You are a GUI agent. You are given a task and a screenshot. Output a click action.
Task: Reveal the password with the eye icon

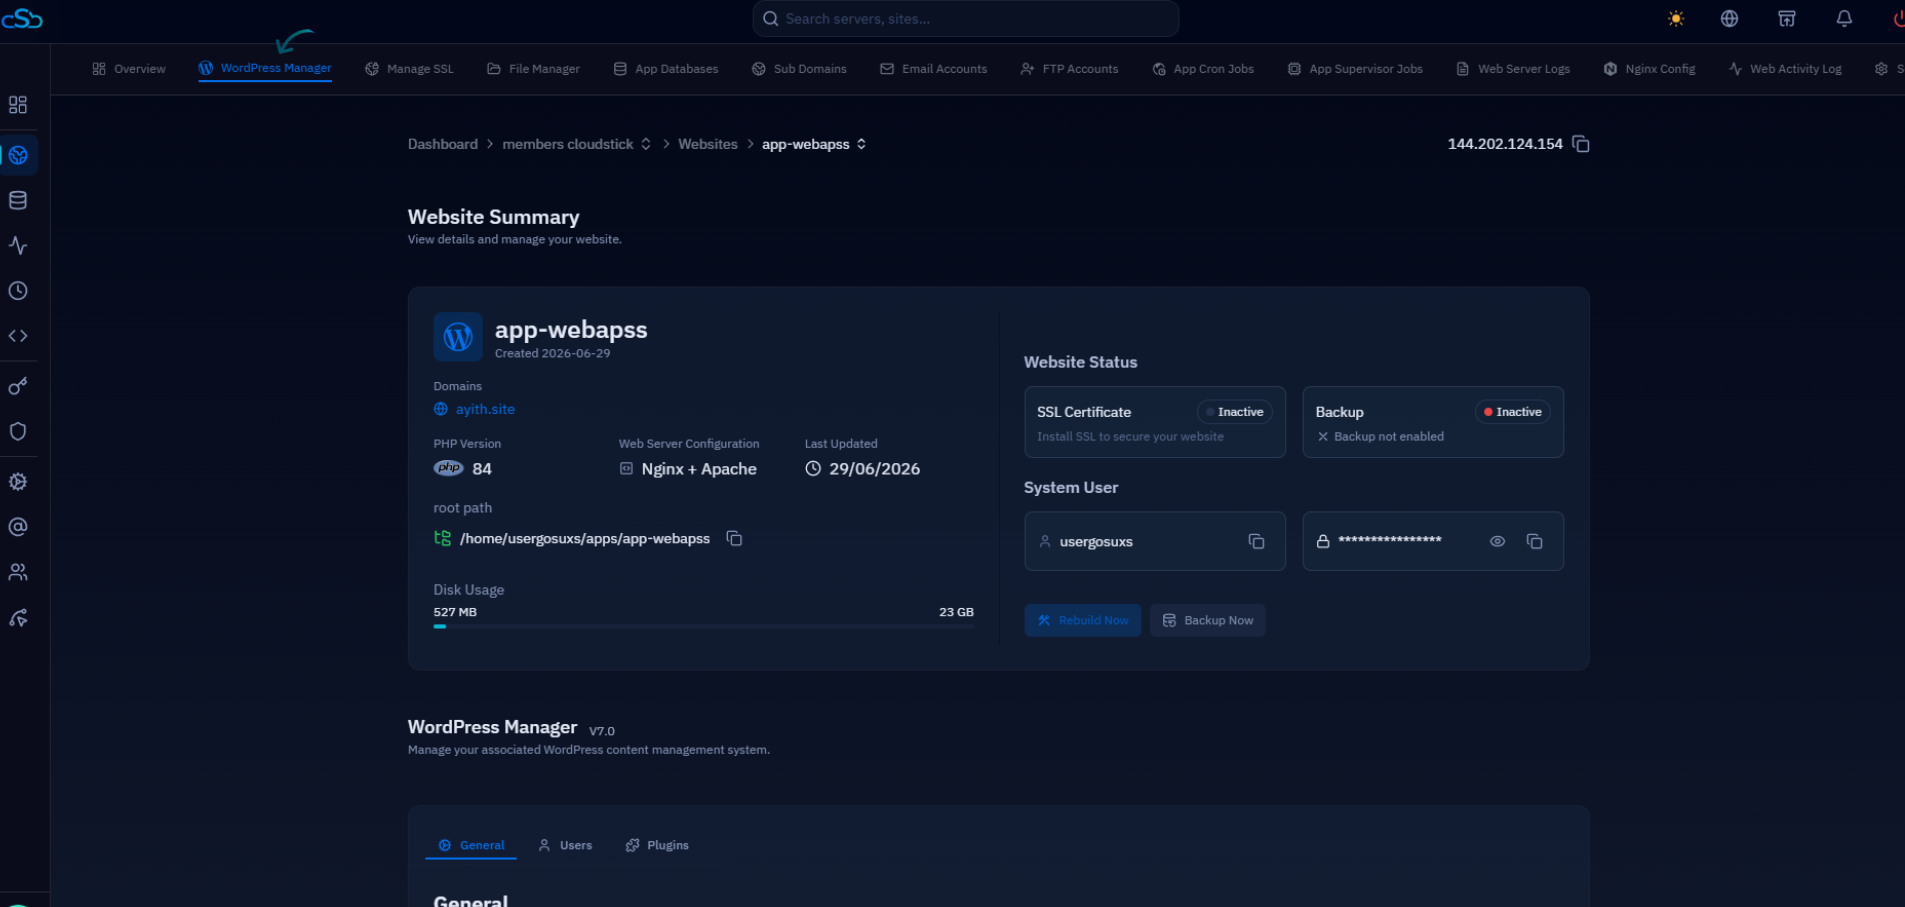(x=1497, y=542)
